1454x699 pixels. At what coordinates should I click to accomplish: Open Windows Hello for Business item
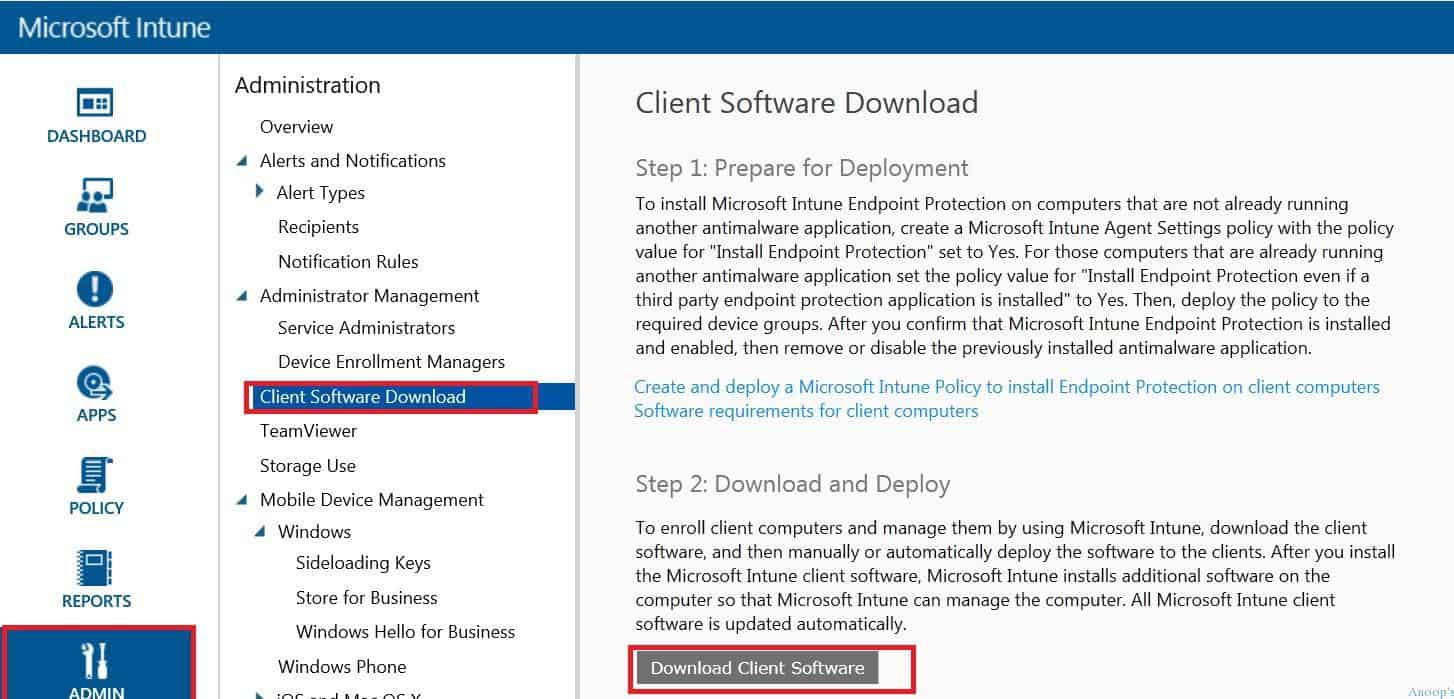[x=405, y=632]
